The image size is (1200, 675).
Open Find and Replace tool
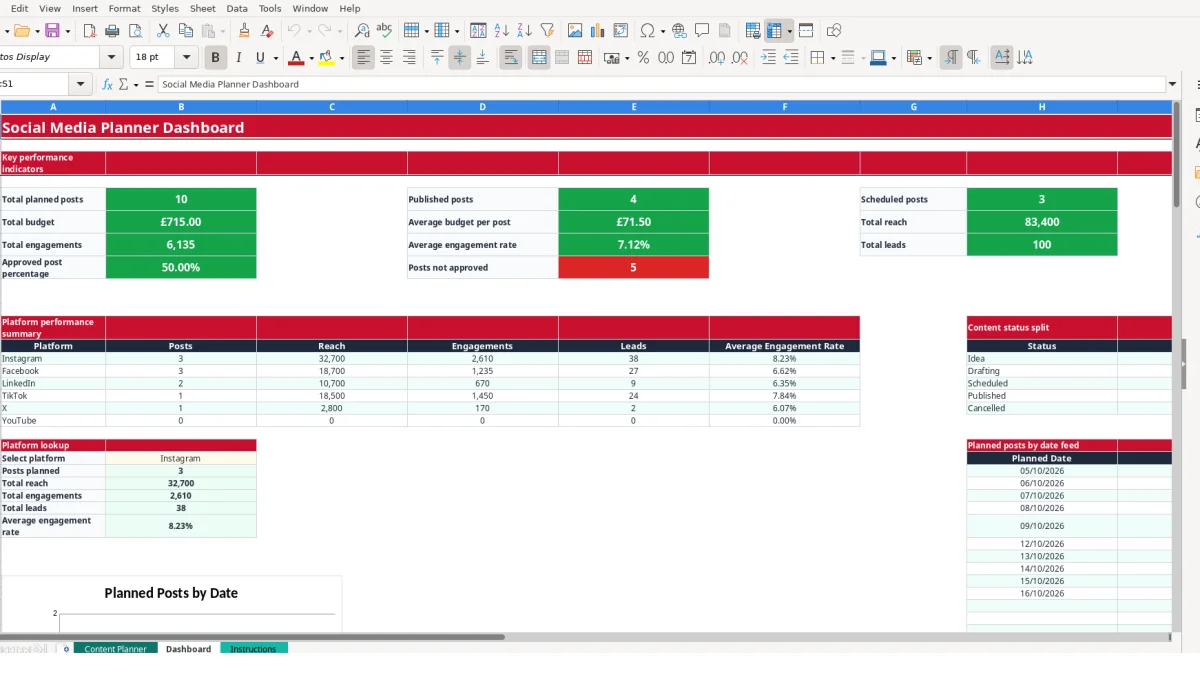point(362,31)
